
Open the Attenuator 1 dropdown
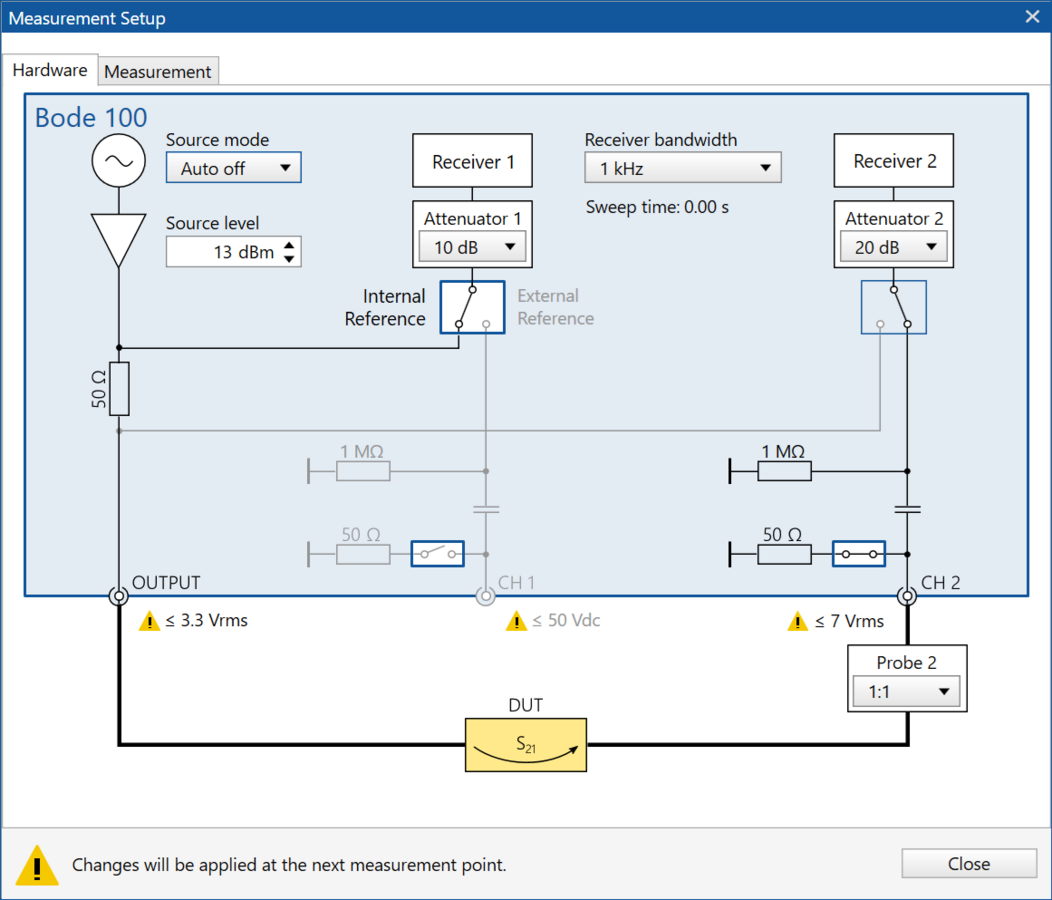tap(472, 247)
